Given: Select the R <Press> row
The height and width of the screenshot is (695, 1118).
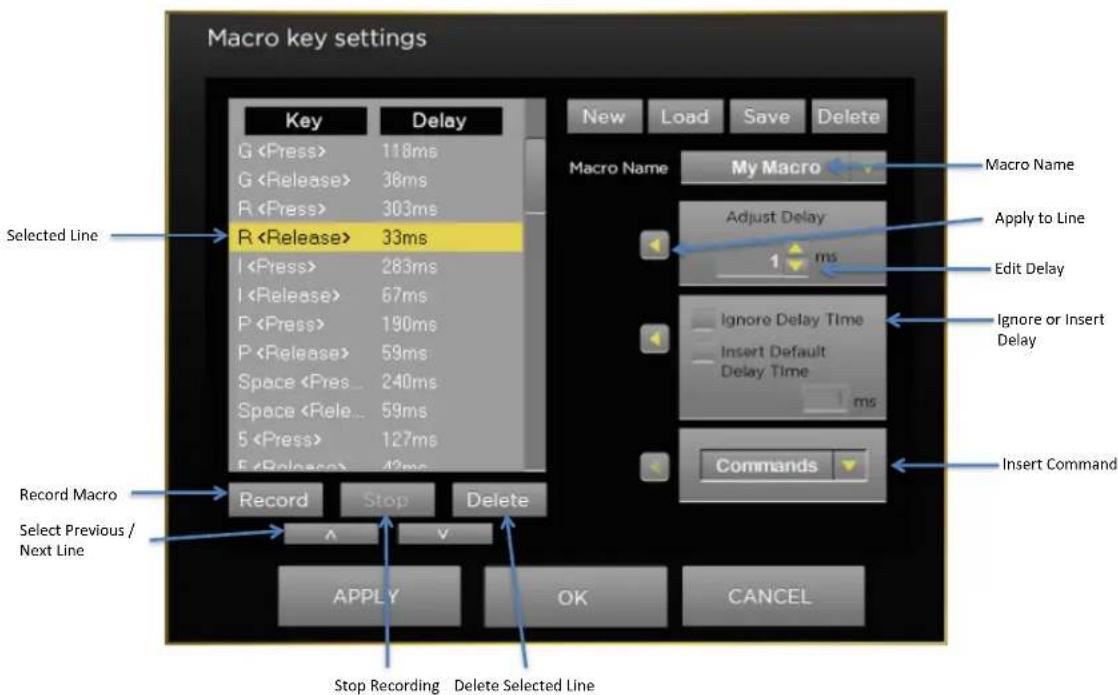Looking at the screenshot, I should pos(376,209).
